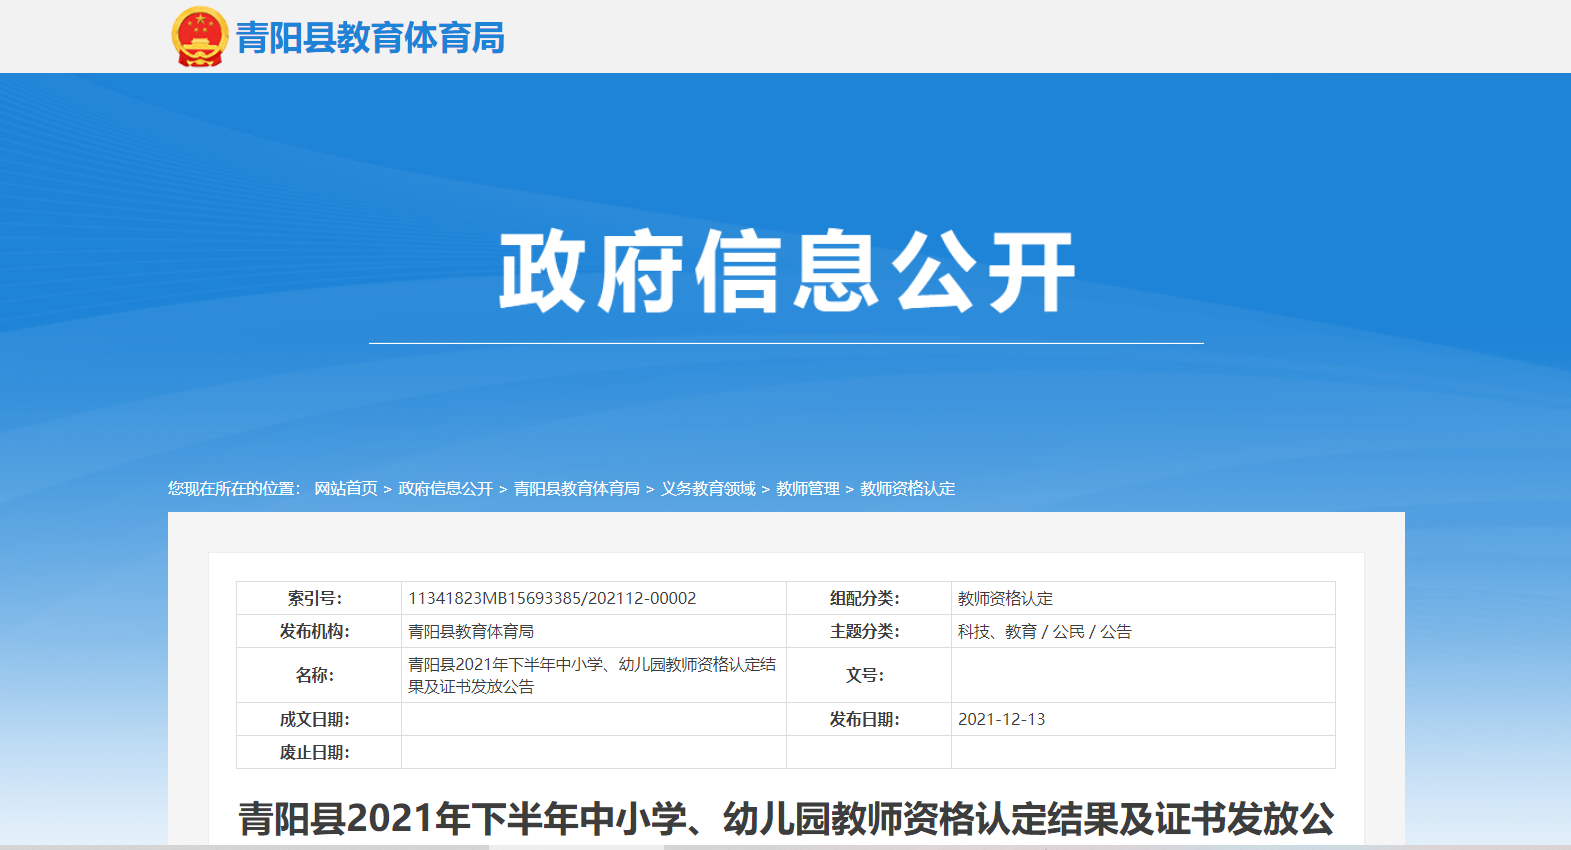Click the 索引号 label cell
Viewport: 1571px width, 850px height.
click(315, 598)
